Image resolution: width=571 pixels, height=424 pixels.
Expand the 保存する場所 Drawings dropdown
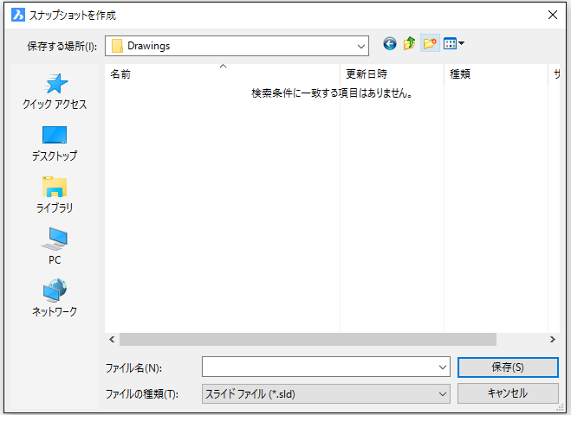(x=237, y=46)
